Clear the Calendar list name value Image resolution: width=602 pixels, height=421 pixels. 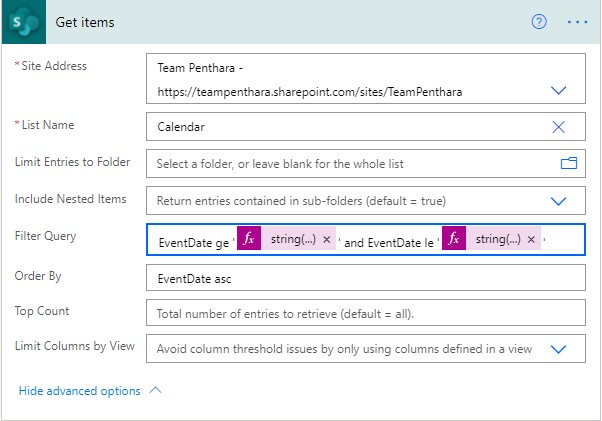(559, 127)
